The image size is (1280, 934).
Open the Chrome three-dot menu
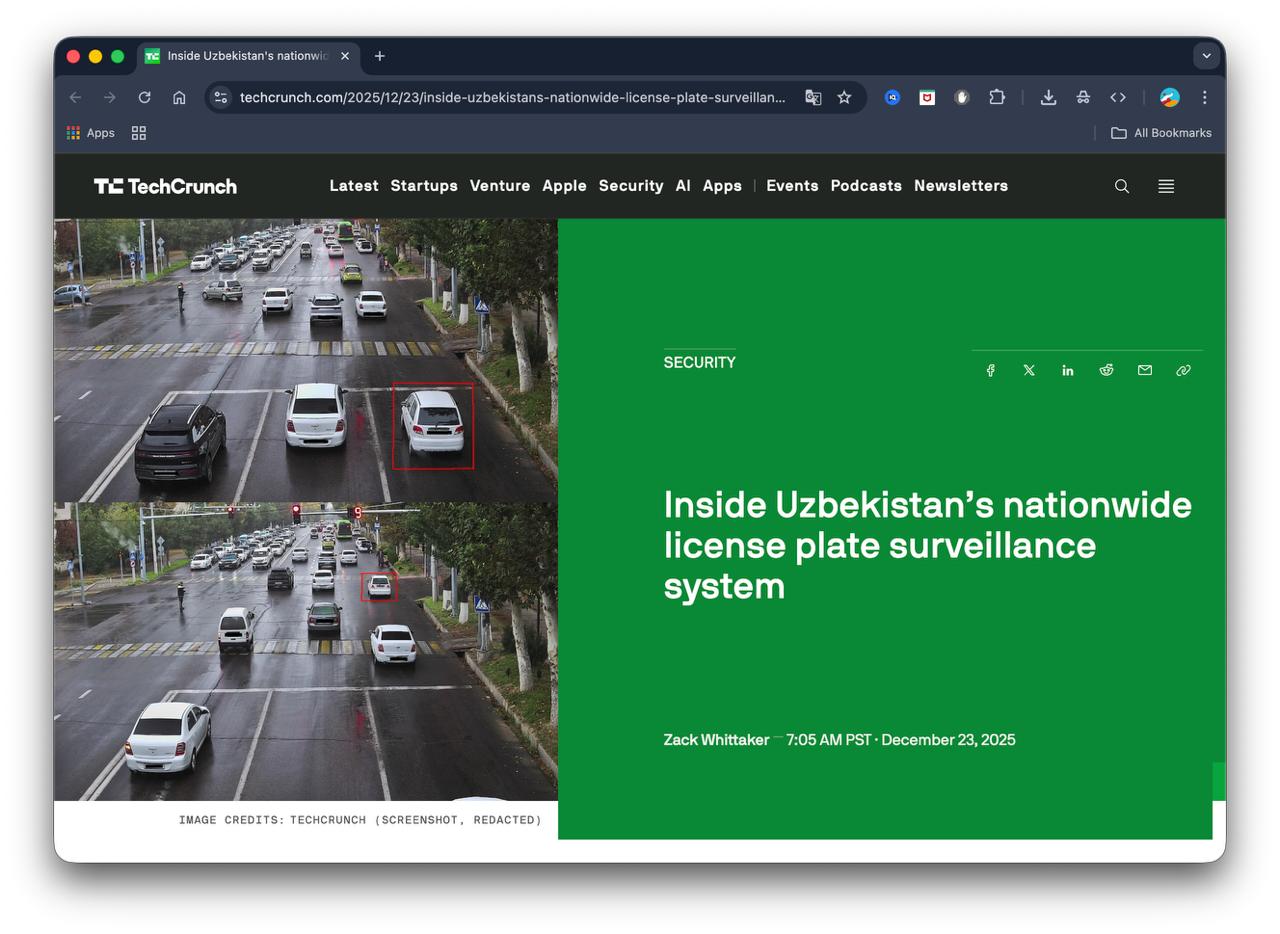pyautogui.click(x=1204, y=97)
